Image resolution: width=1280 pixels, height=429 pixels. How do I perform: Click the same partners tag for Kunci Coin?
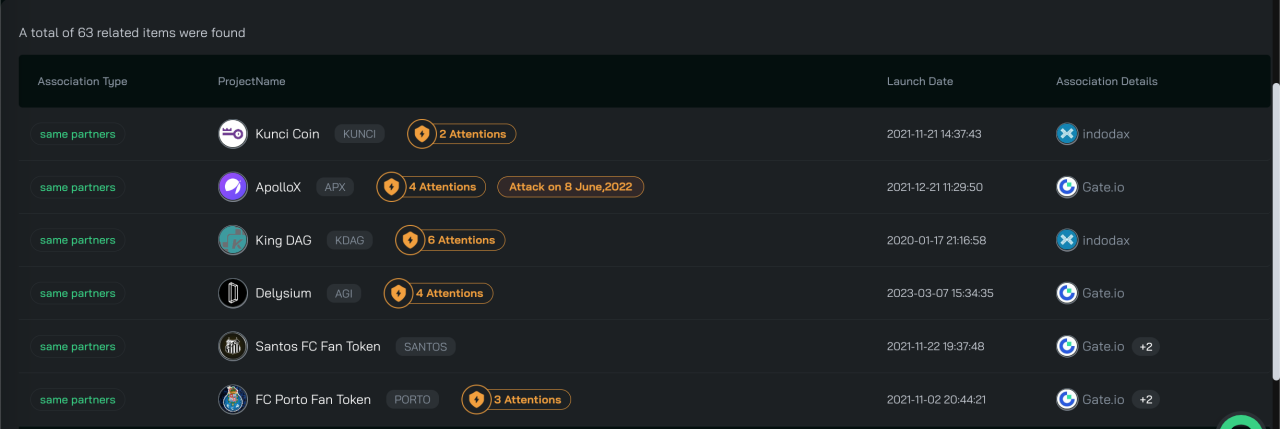pos(77,134)
